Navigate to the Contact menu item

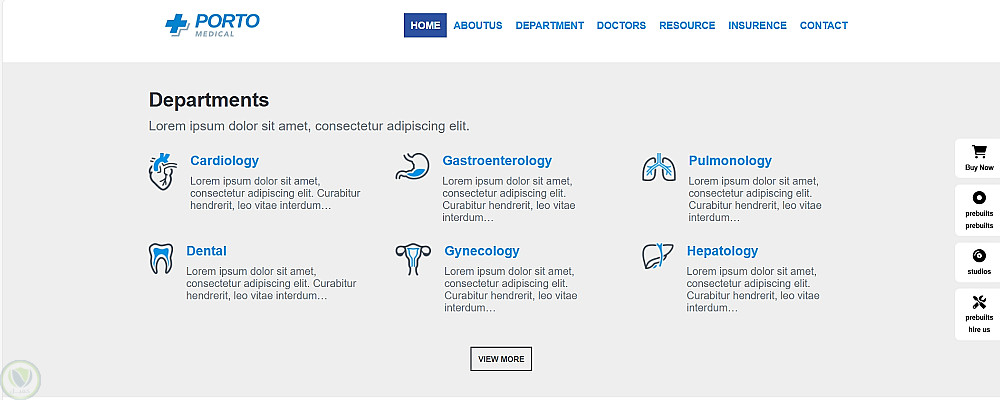(x=823, y=26)
